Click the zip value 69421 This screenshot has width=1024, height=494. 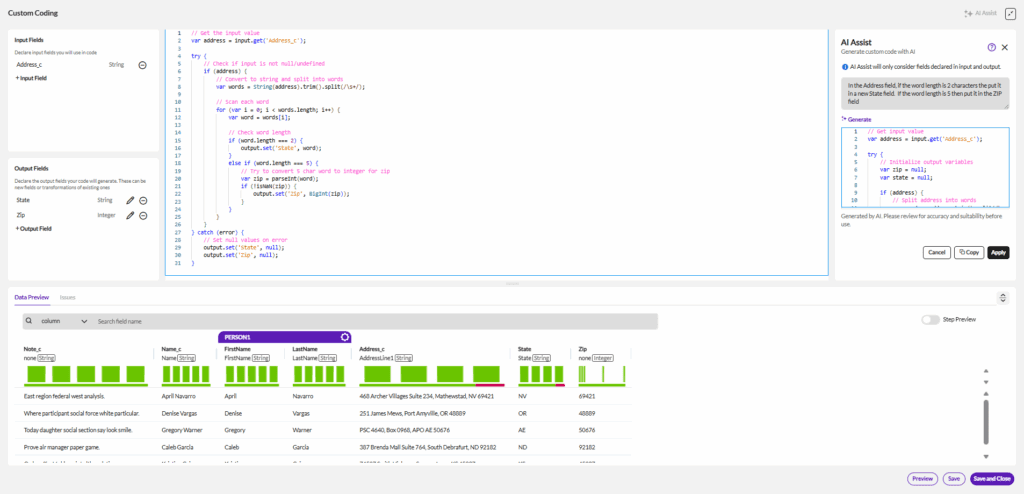(587, 396)
